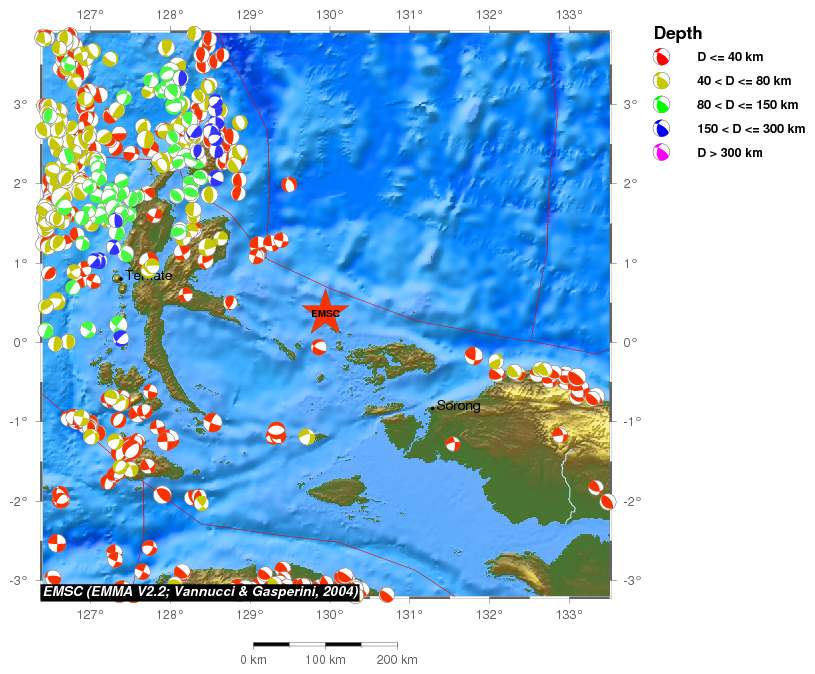Image resolution: width=815 pixels, height=674 pixels.
Task: Select the yellow 40 < D <= 80 km legend symbol
Action: point(662,81)
